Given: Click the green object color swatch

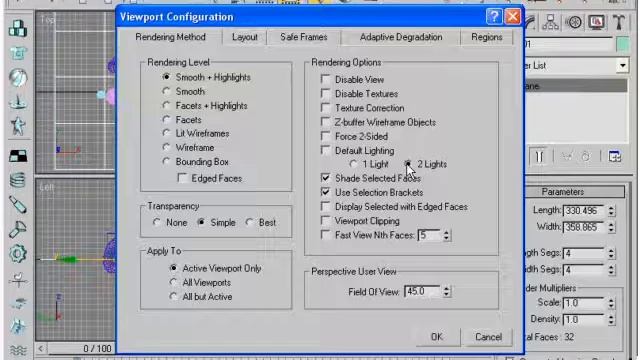Looking at the screenshot, I should tap(623, 44).
